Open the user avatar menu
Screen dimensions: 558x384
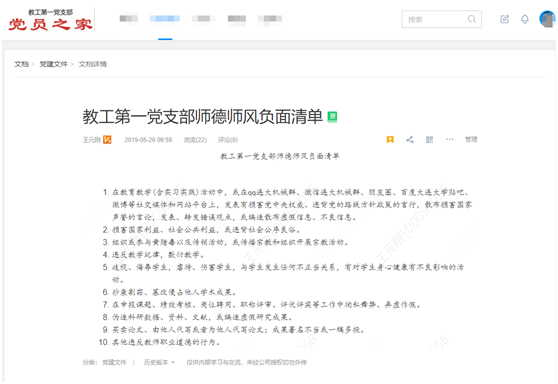coord(547,19)
